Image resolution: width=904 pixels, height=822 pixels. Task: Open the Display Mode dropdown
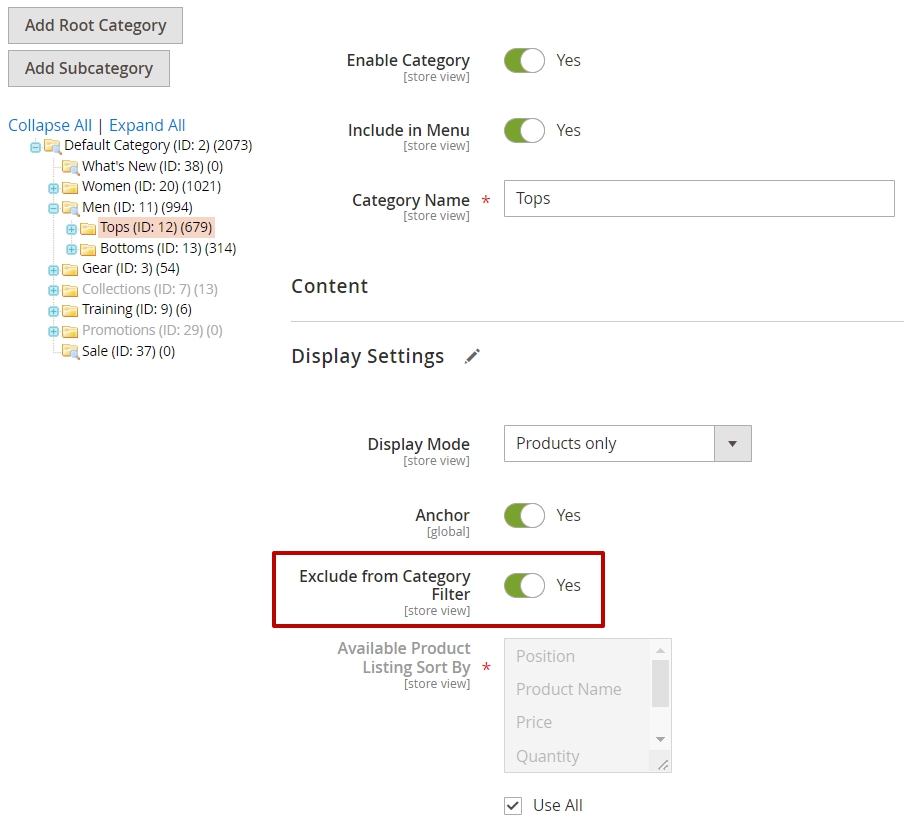coord(627,443)
